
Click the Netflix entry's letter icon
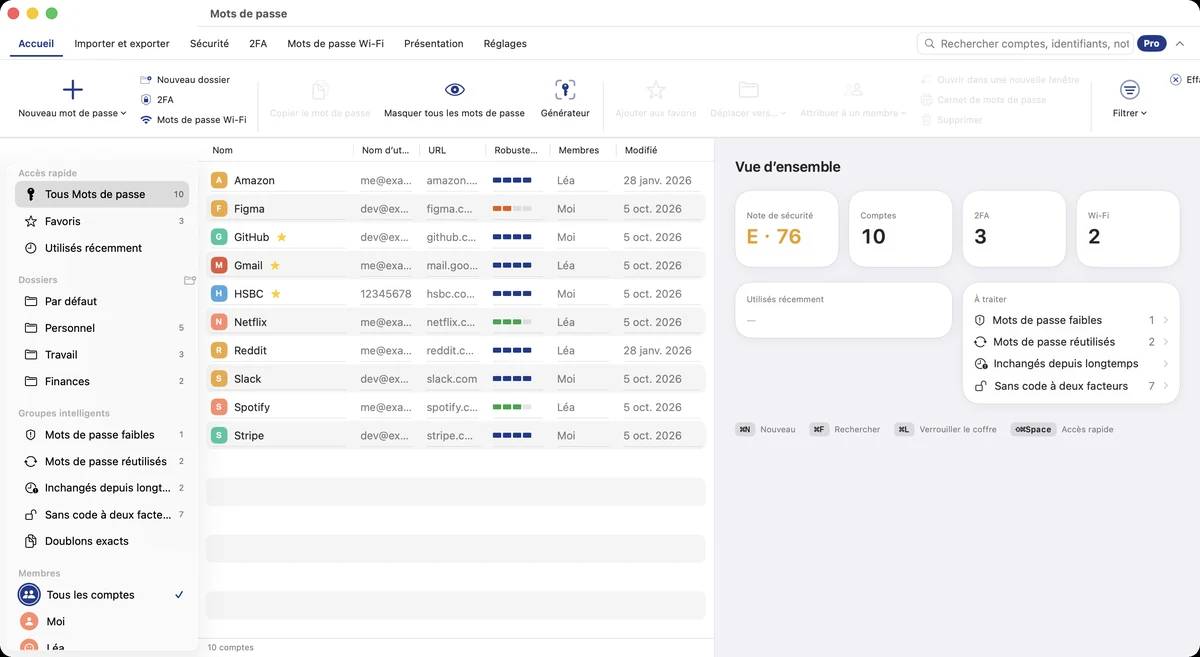point(219,322)
